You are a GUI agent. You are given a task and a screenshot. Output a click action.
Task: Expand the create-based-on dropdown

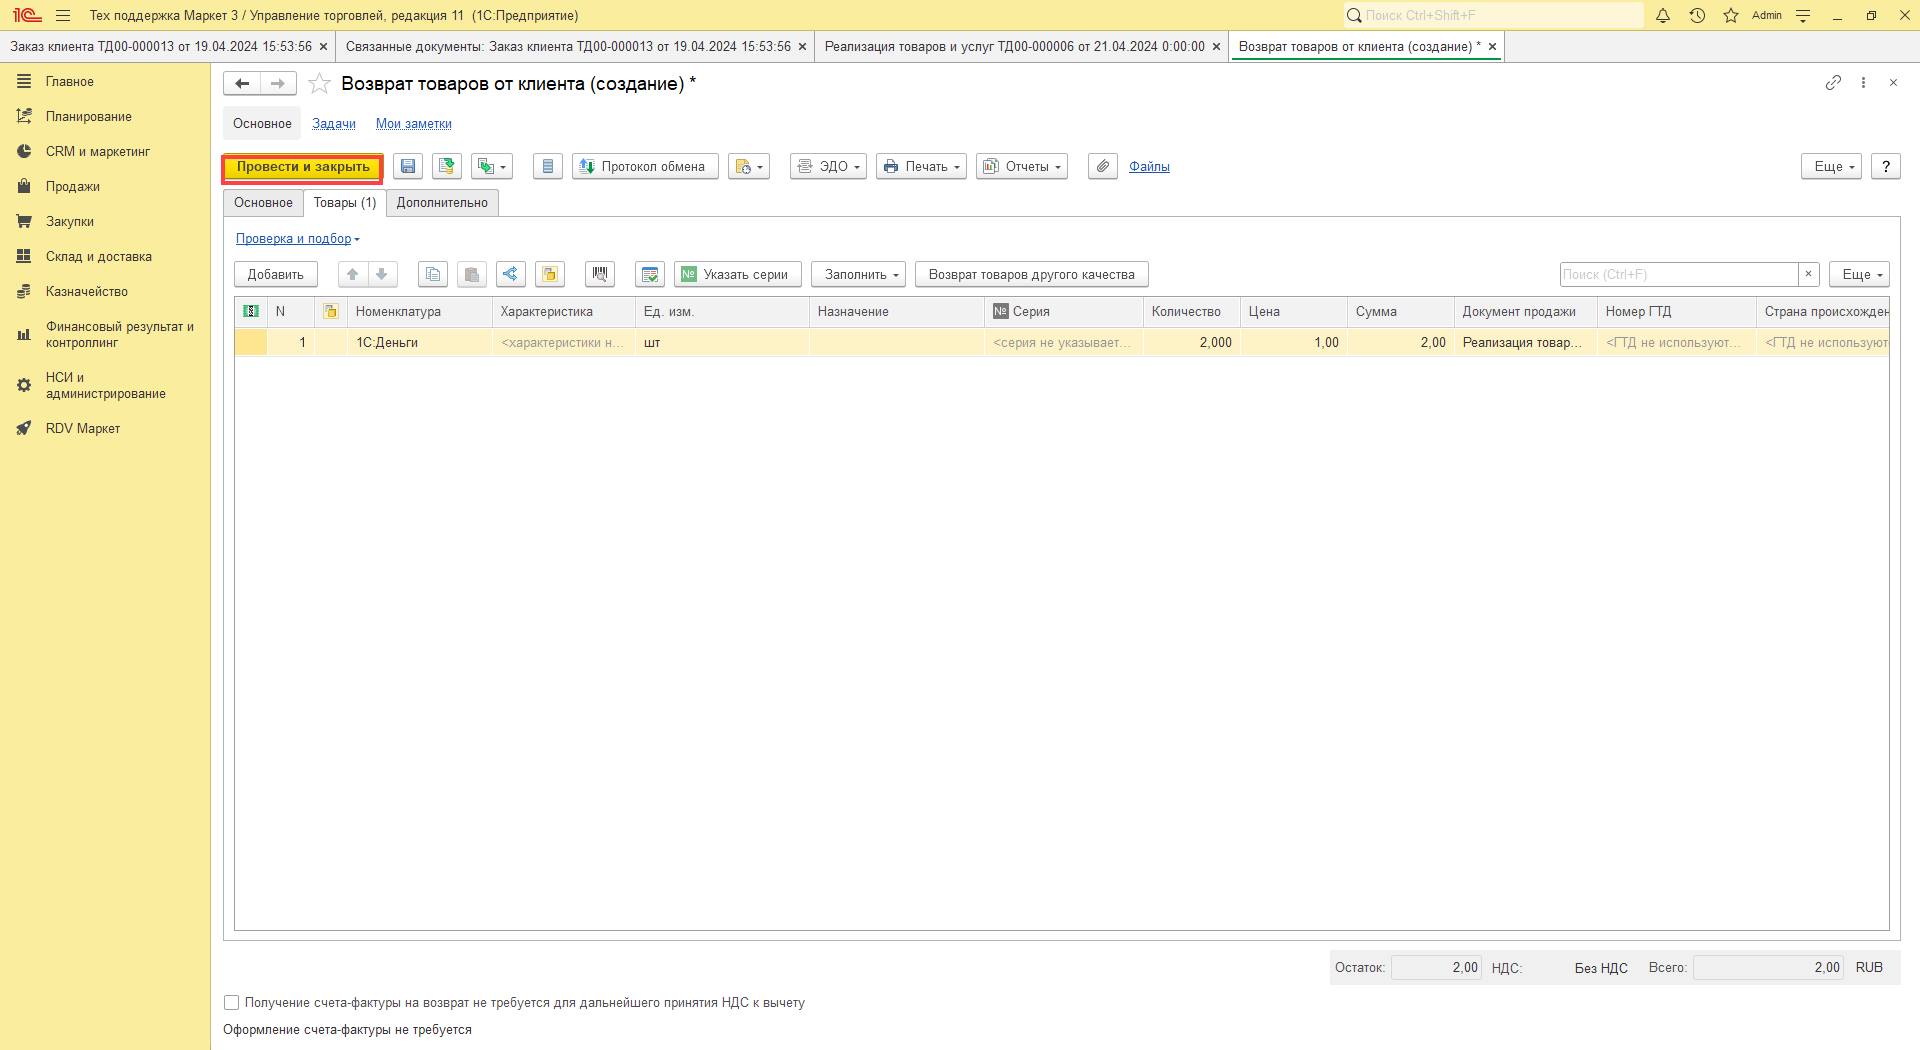coord(492,167)
